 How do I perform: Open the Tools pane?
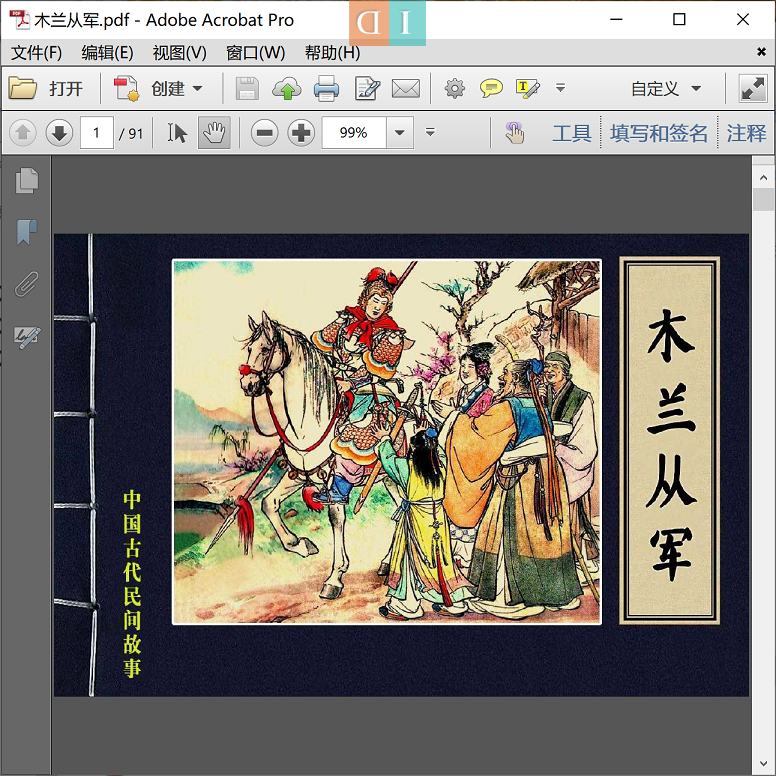point(572,133)
